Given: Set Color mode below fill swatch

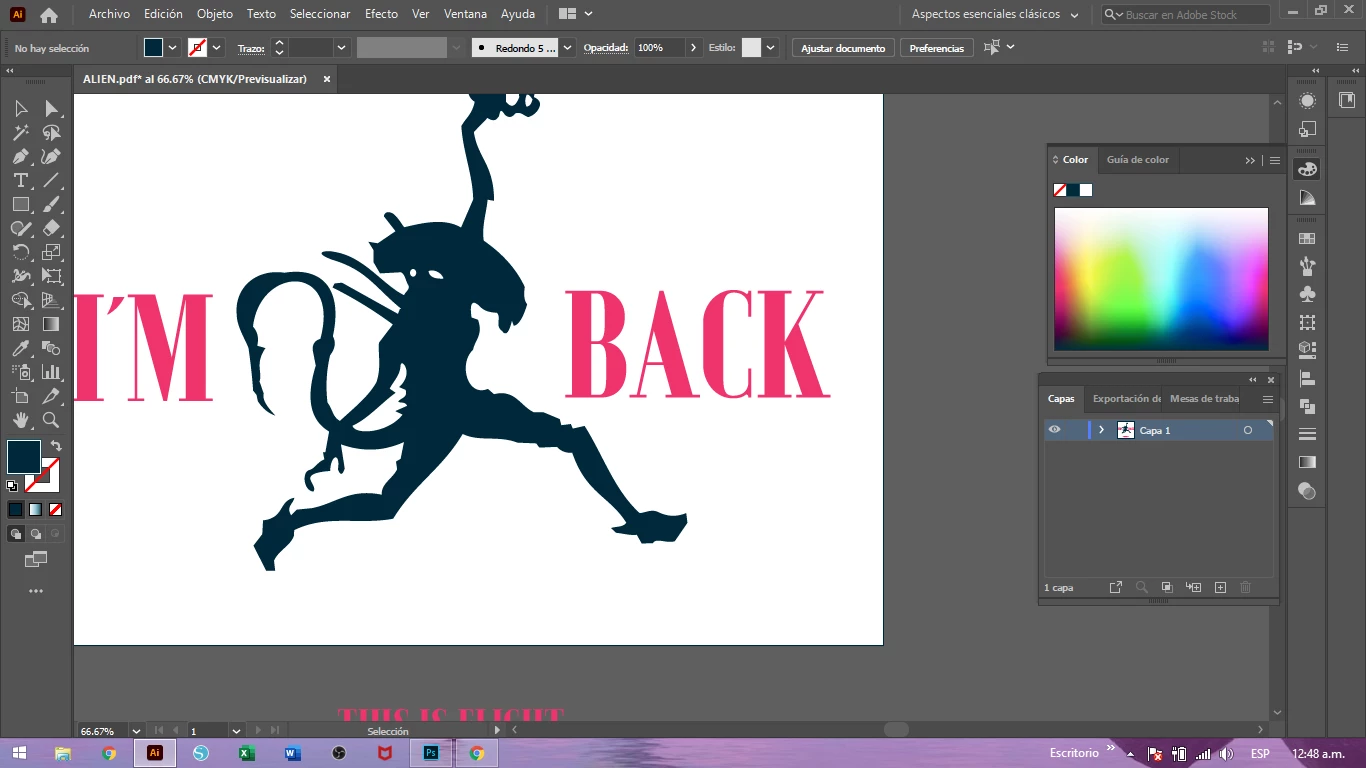Looking at the screenshot, I should 15,509.
